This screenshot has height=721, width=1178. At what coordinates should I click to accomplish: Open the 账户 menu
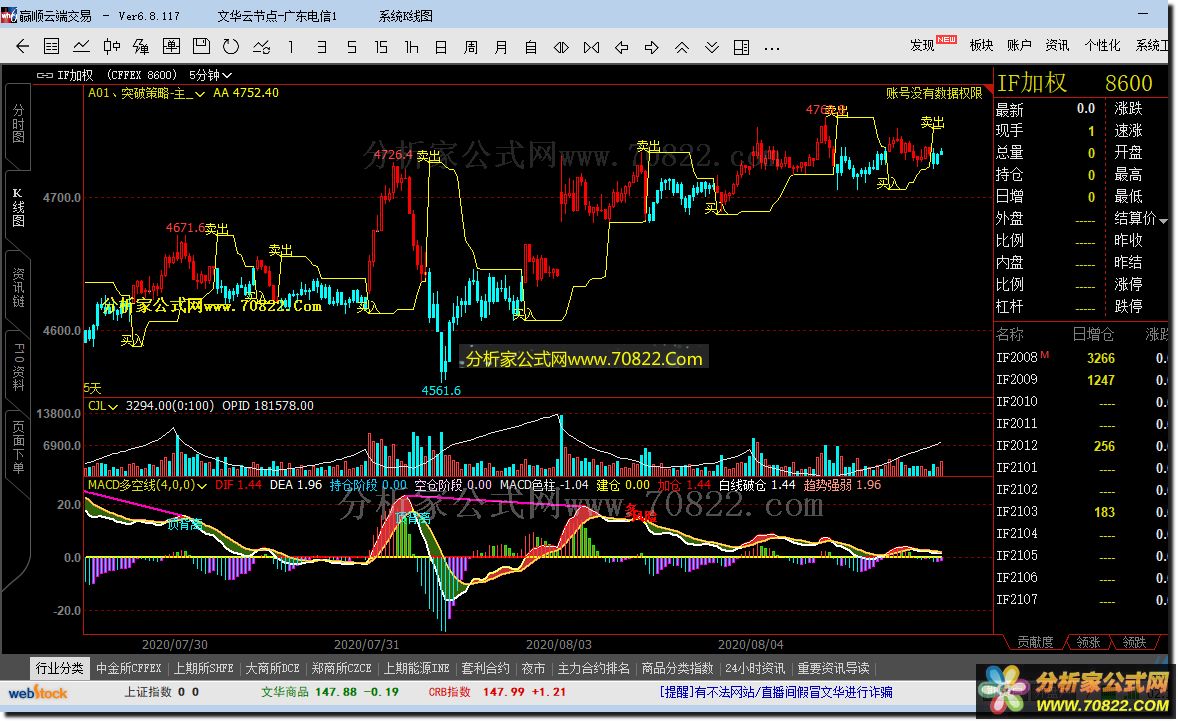(x=1019, y=45)
